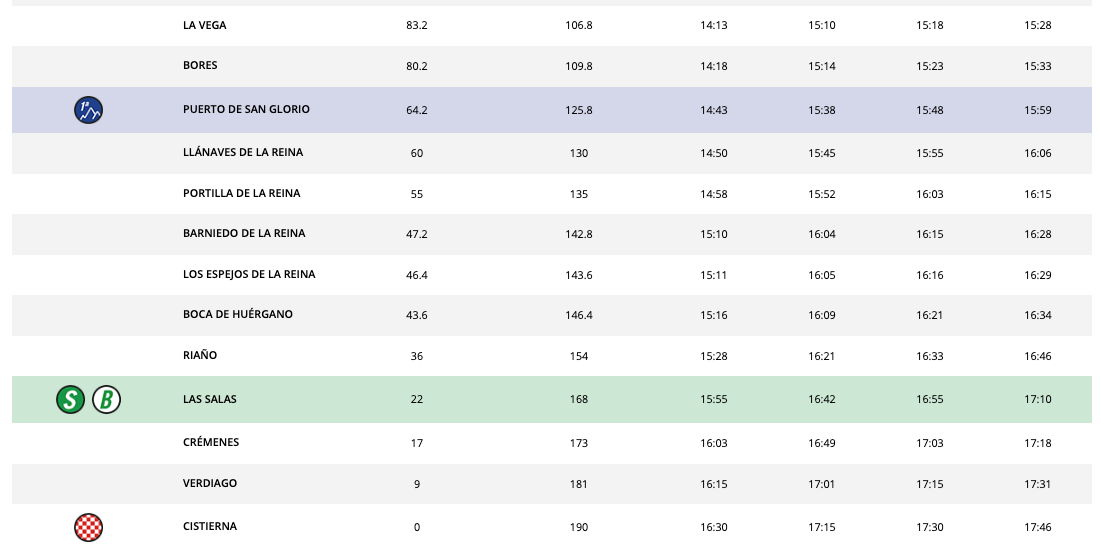Click Barniedo de la Reina
Image resolution: width=1101 pixels, height=554 pixels.
tap(244, 234)
